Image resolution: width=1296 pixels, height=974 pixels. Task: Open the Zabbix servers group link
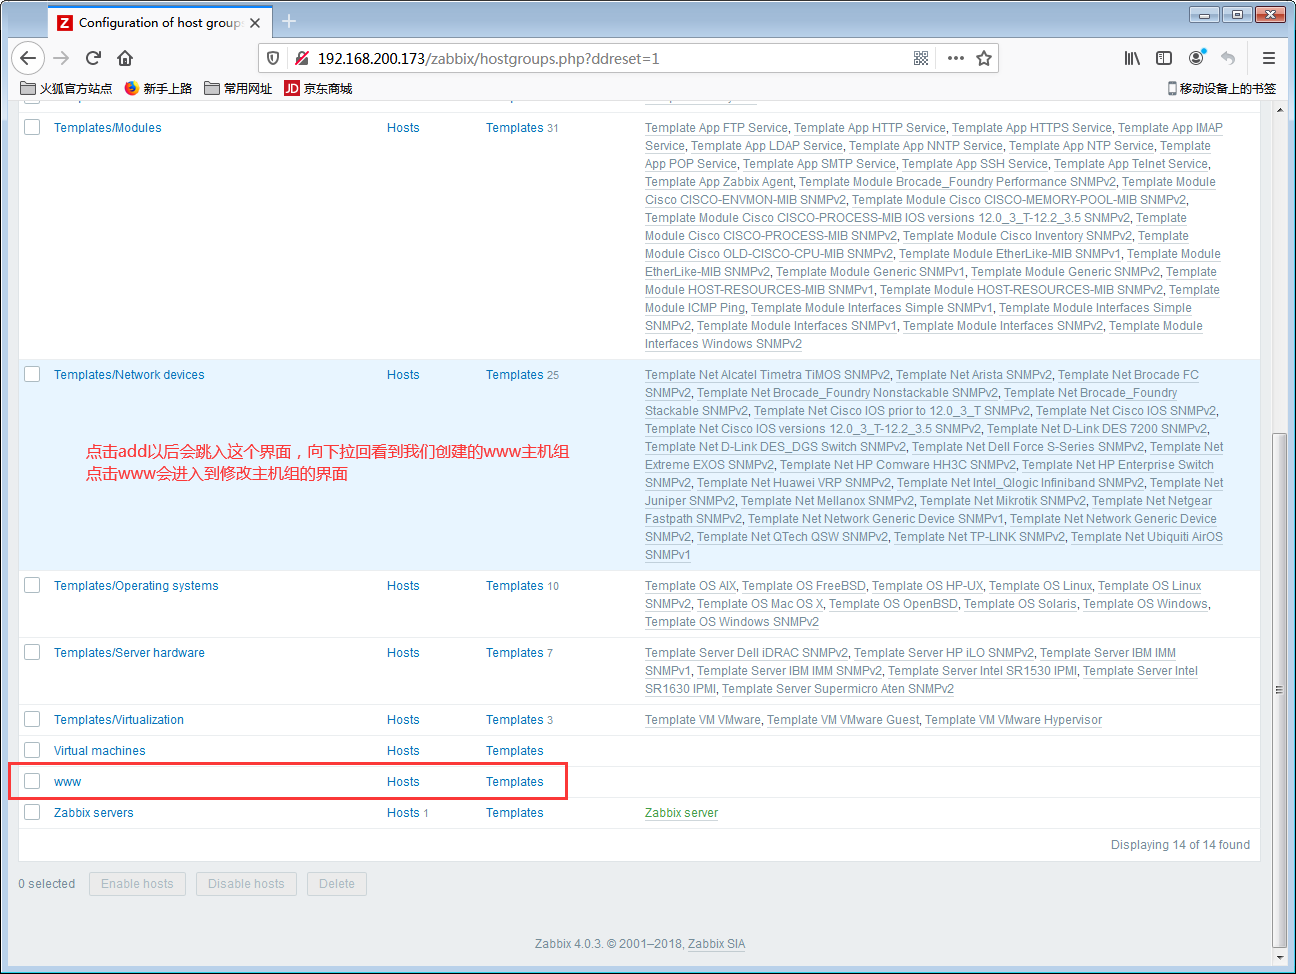click(93, 813)
